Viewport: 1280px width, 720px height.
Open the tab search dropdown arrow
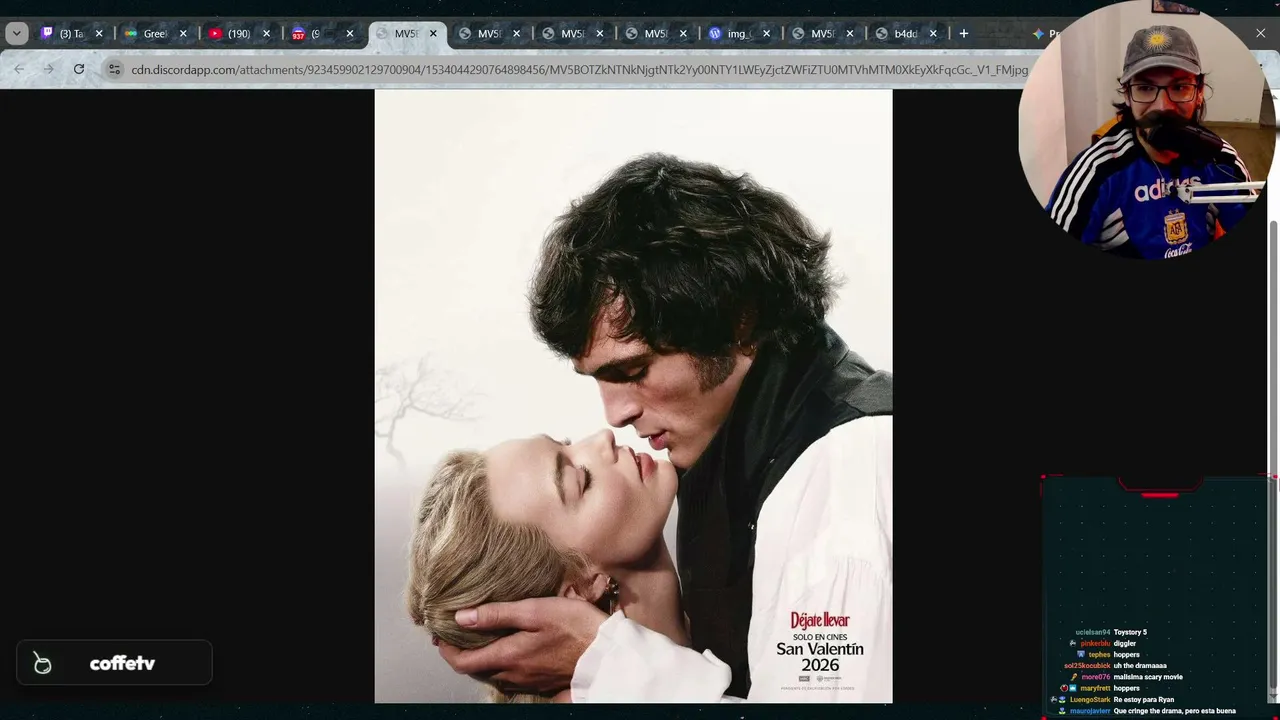pos(16,33)
